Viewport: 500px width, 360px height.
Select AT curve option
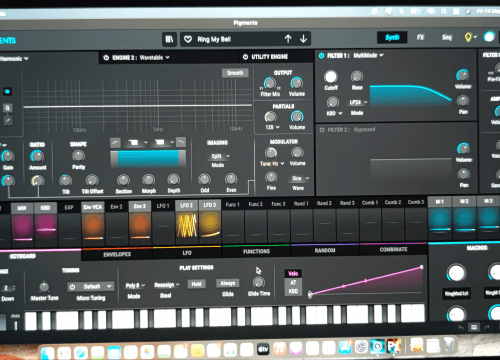point(293,283)
